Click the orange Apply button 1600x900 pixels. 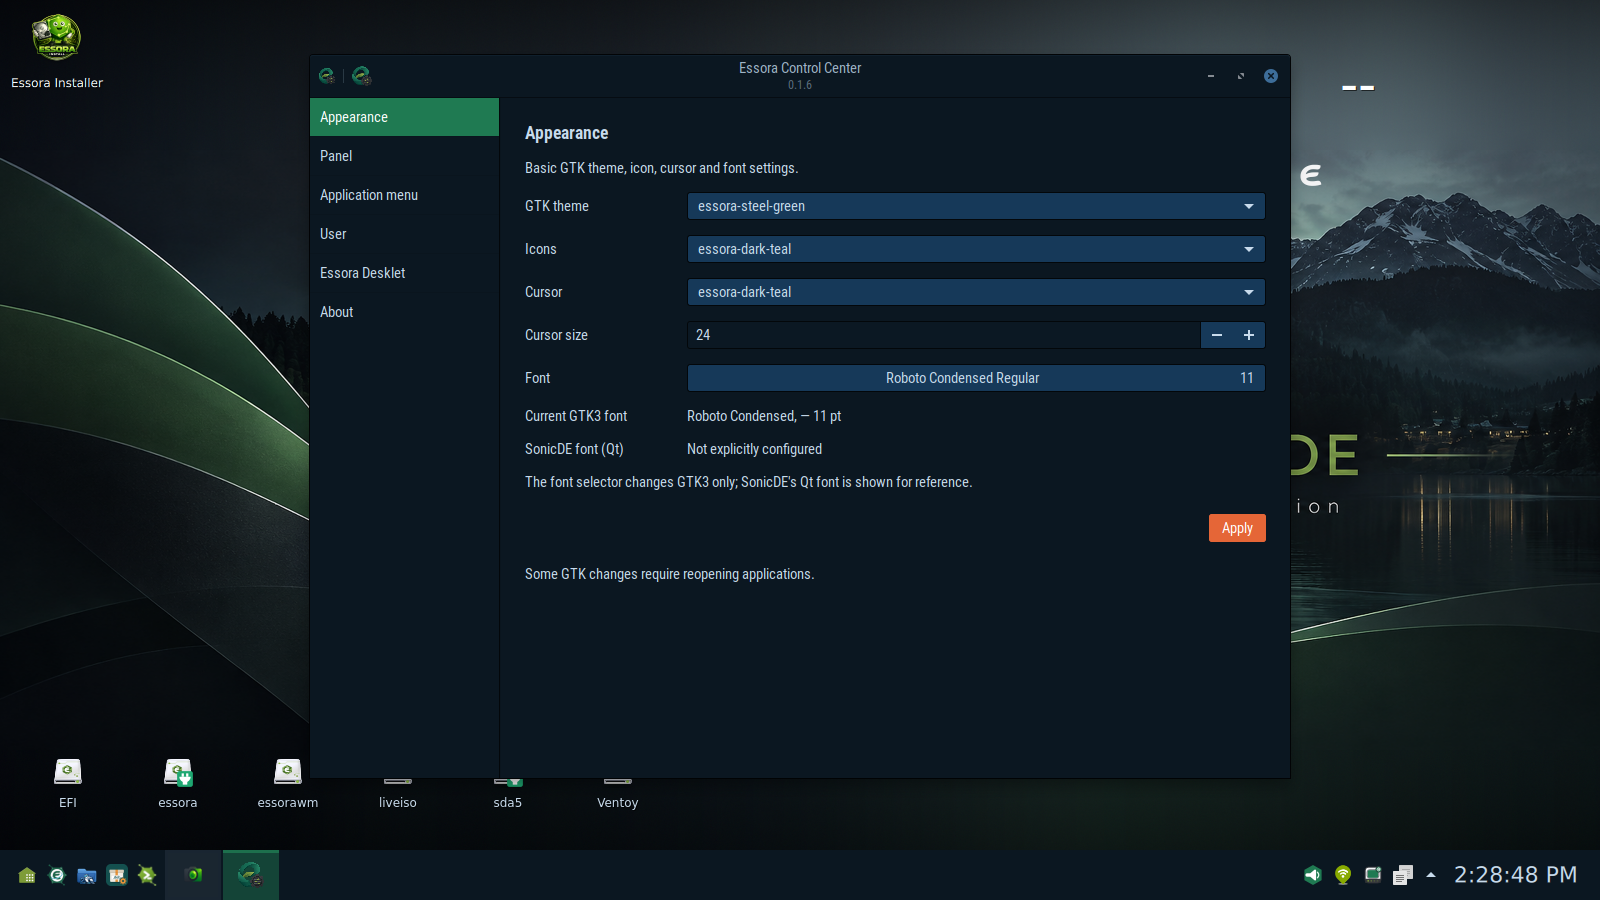point(1237,528)
